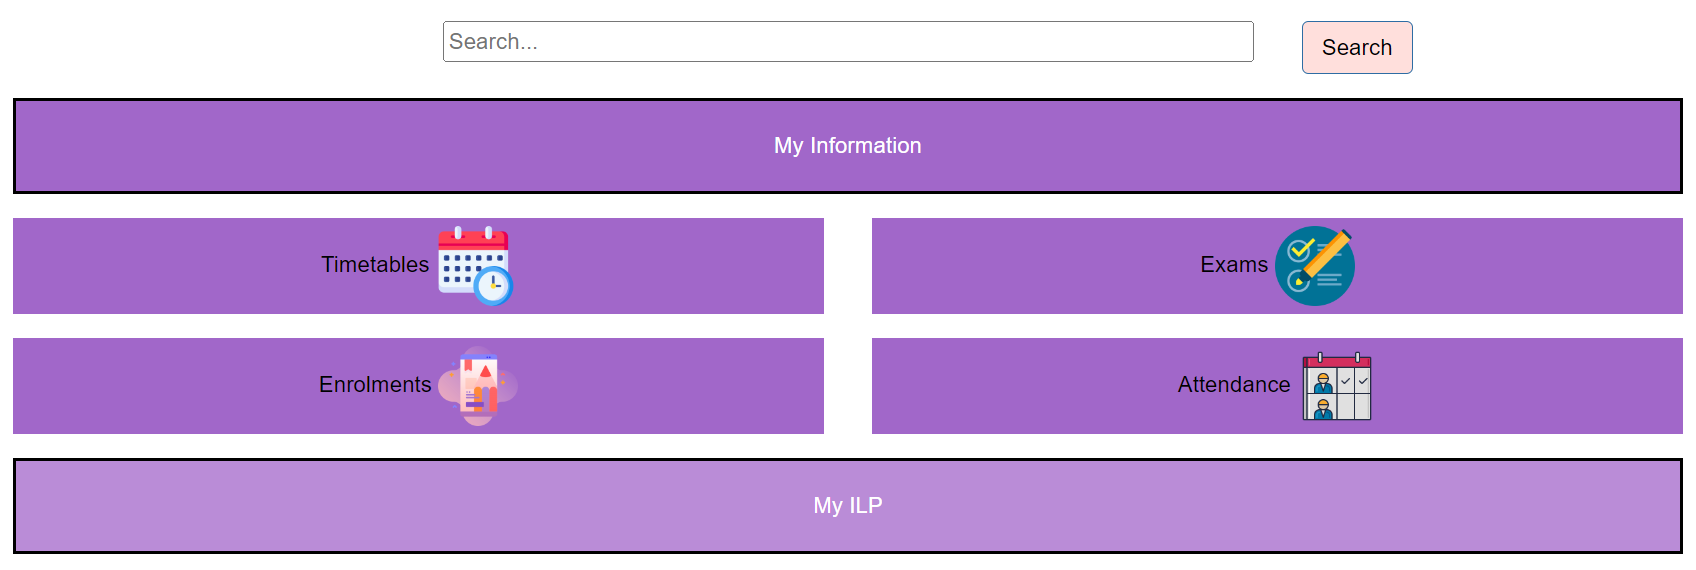Click the red triangle on the Enrolments icon

point(486,371)
